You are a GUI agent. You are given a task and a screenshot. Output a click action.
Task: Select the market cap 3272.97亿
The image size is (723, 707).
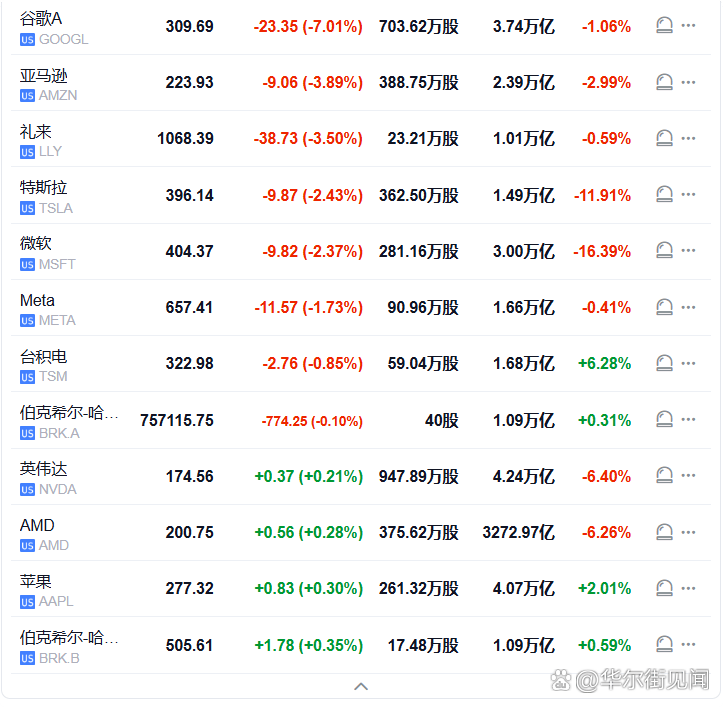pyautogui.click(x=519, y=533)
